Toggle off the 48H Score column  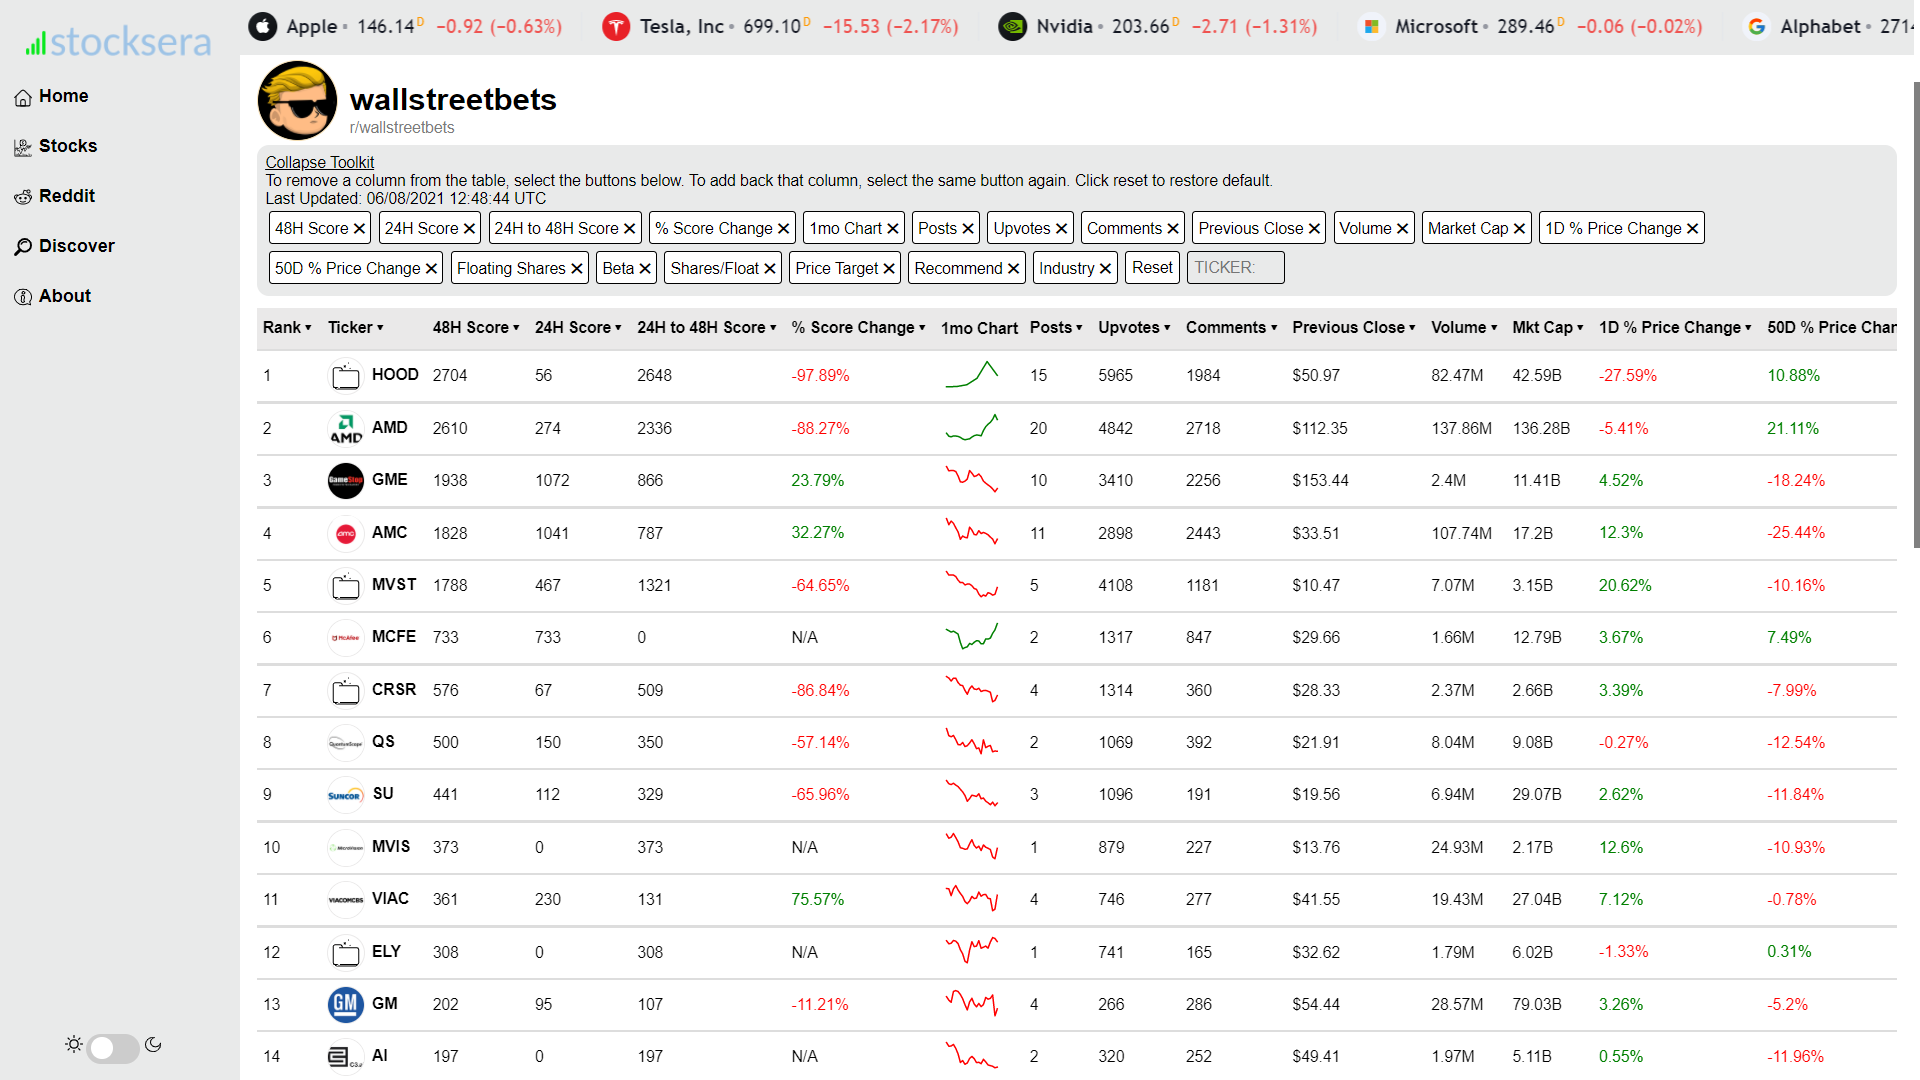click(320, 228)
